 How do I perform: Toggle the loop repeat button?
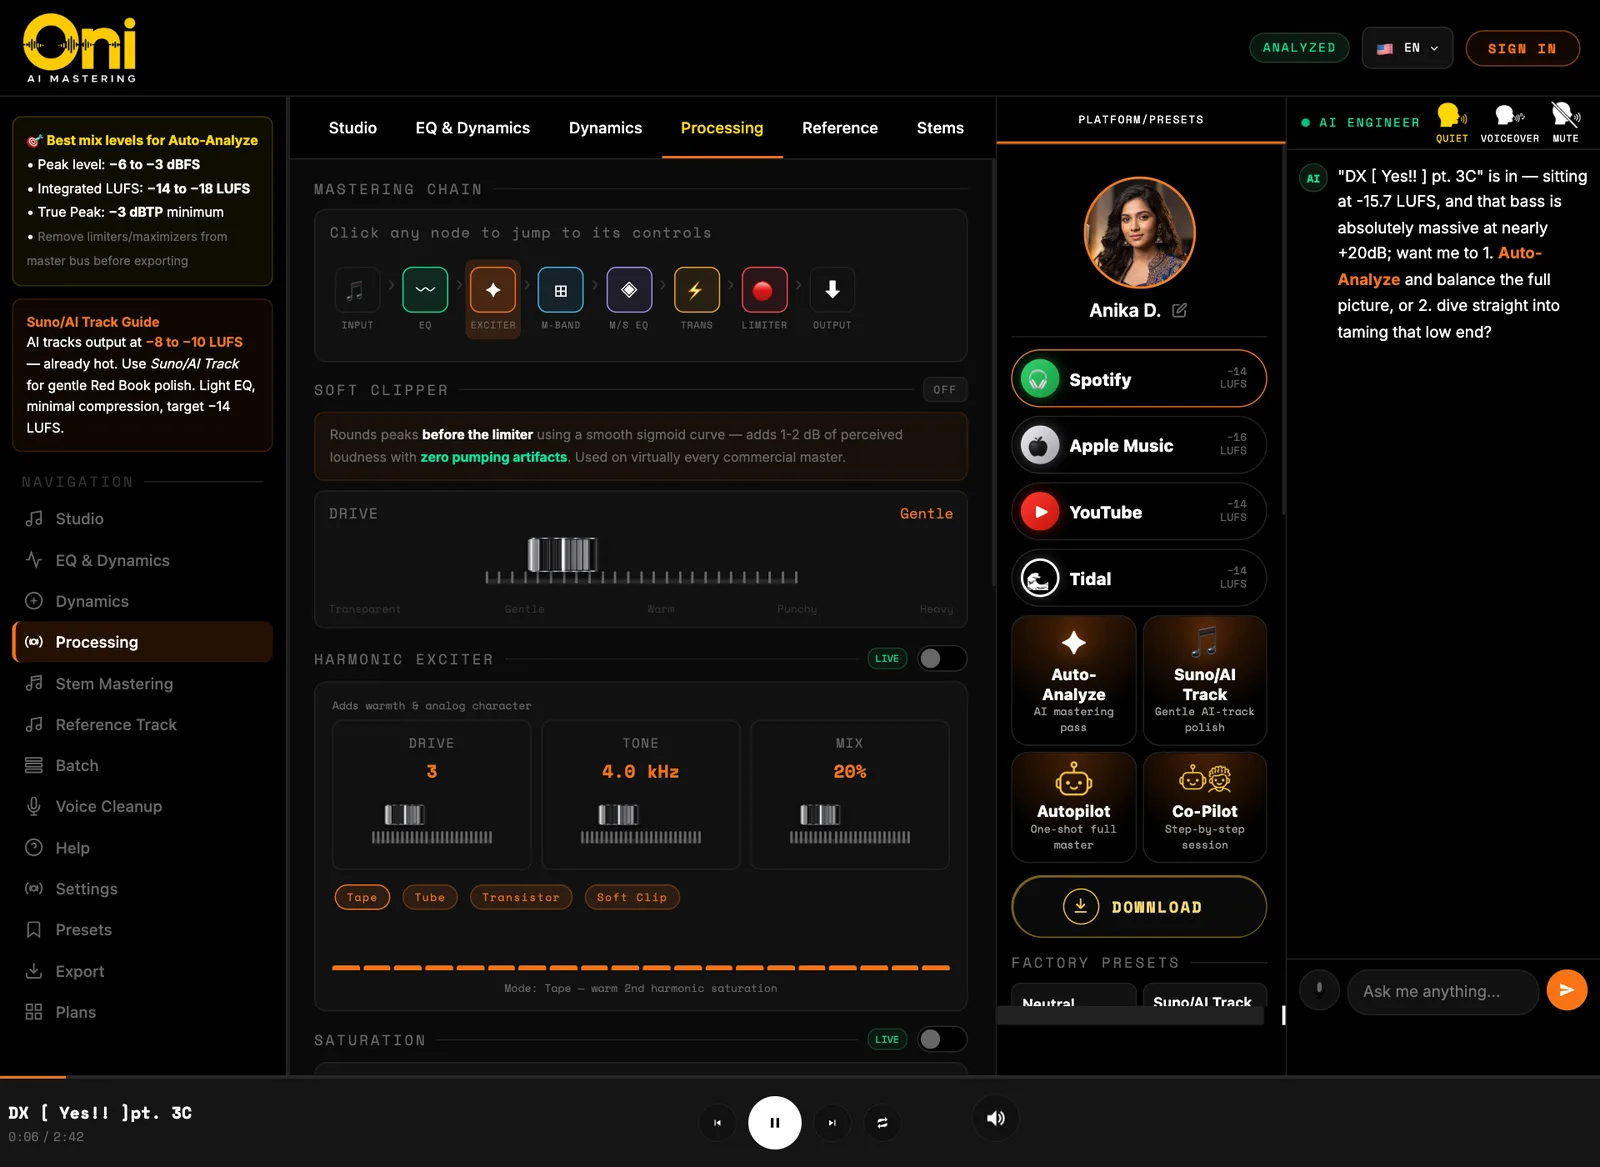coord(882,1123)
